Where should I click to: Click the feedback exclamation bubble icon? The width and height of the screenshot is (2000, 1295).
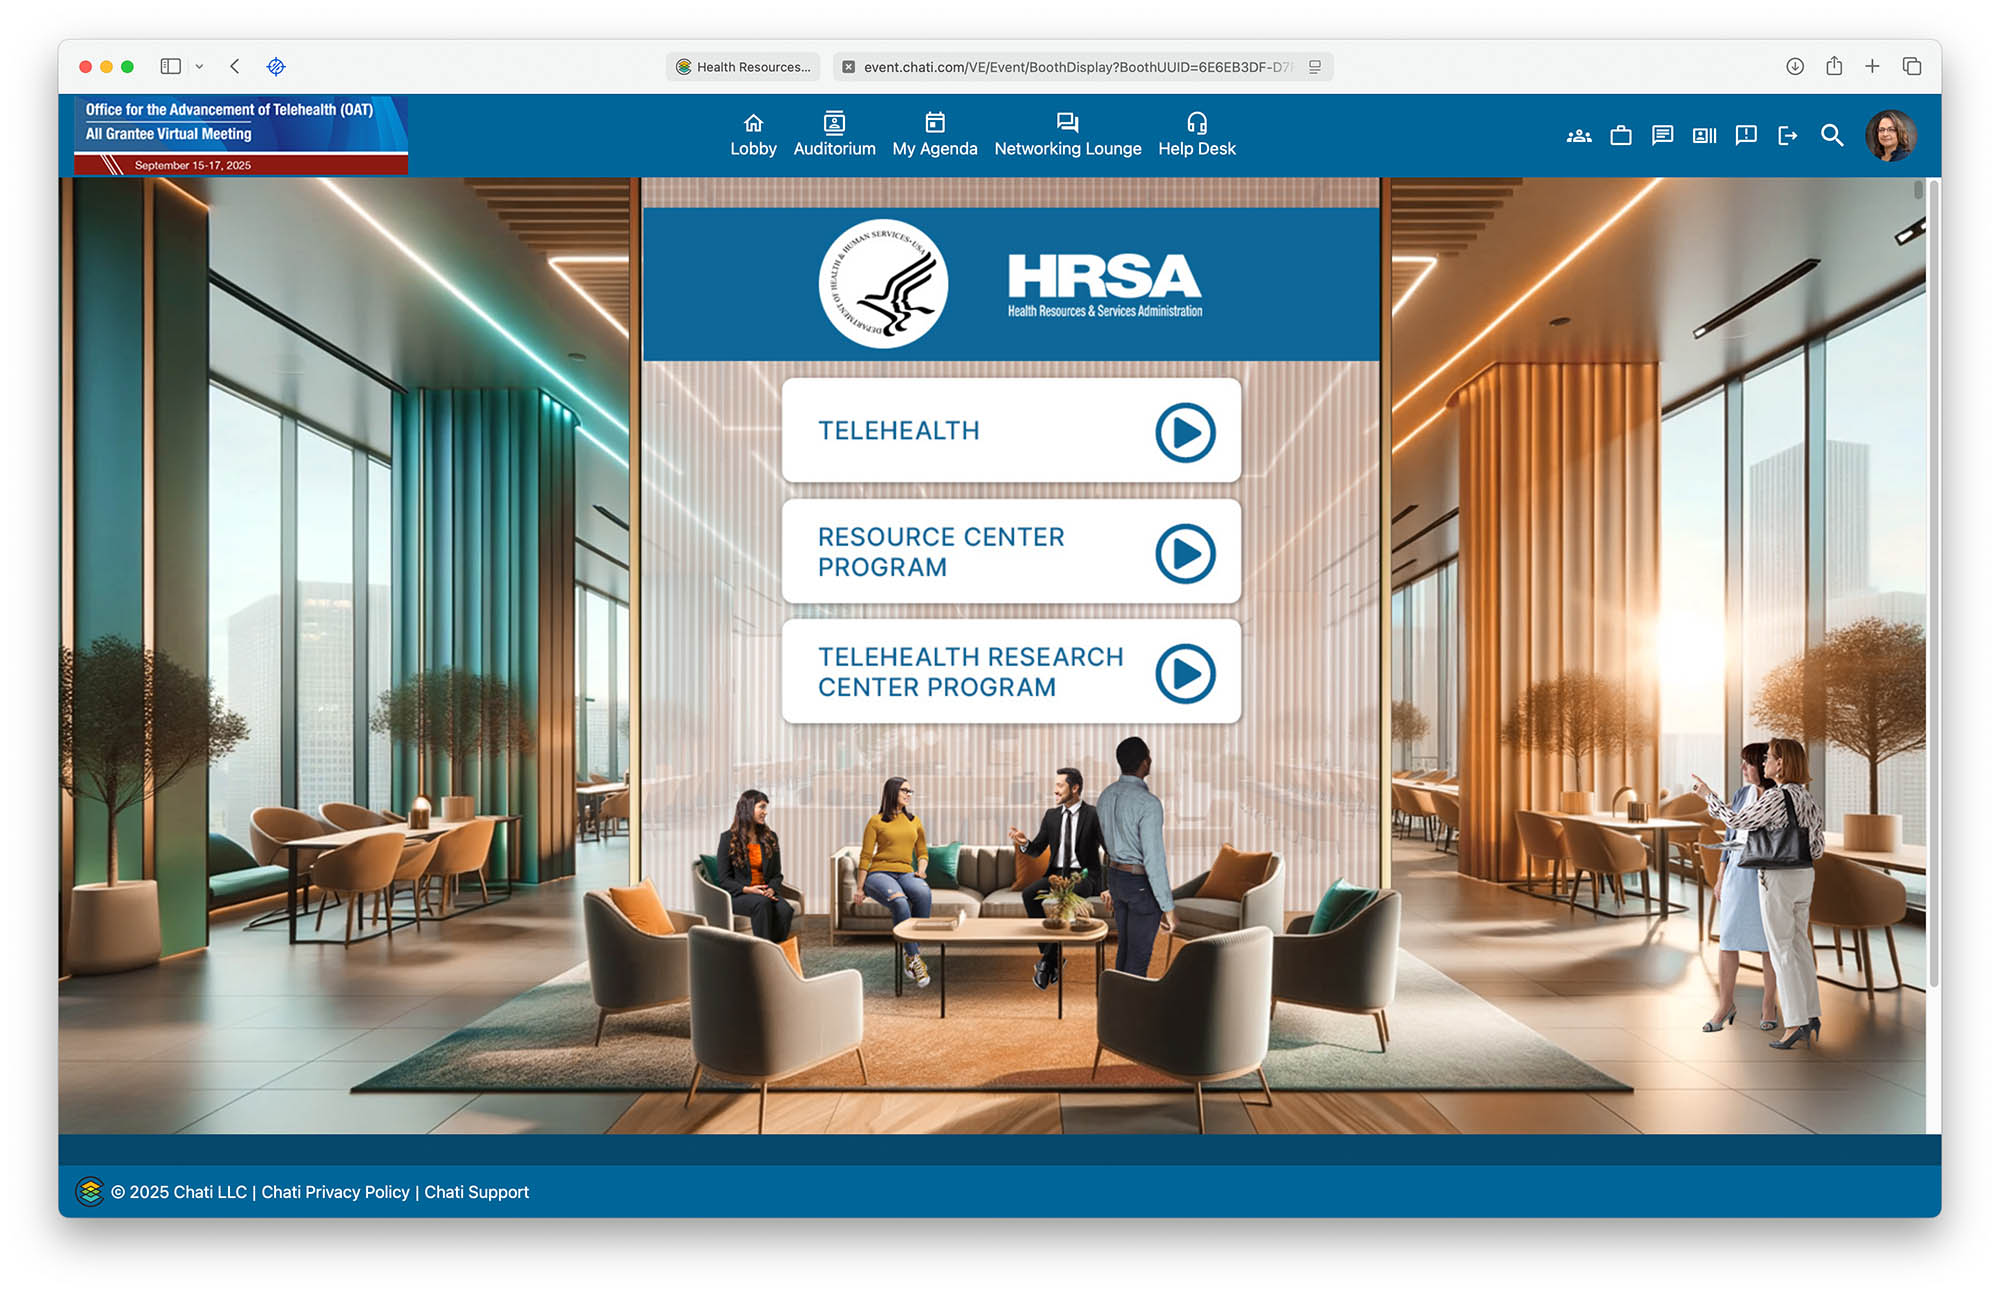coord(1746,135)
